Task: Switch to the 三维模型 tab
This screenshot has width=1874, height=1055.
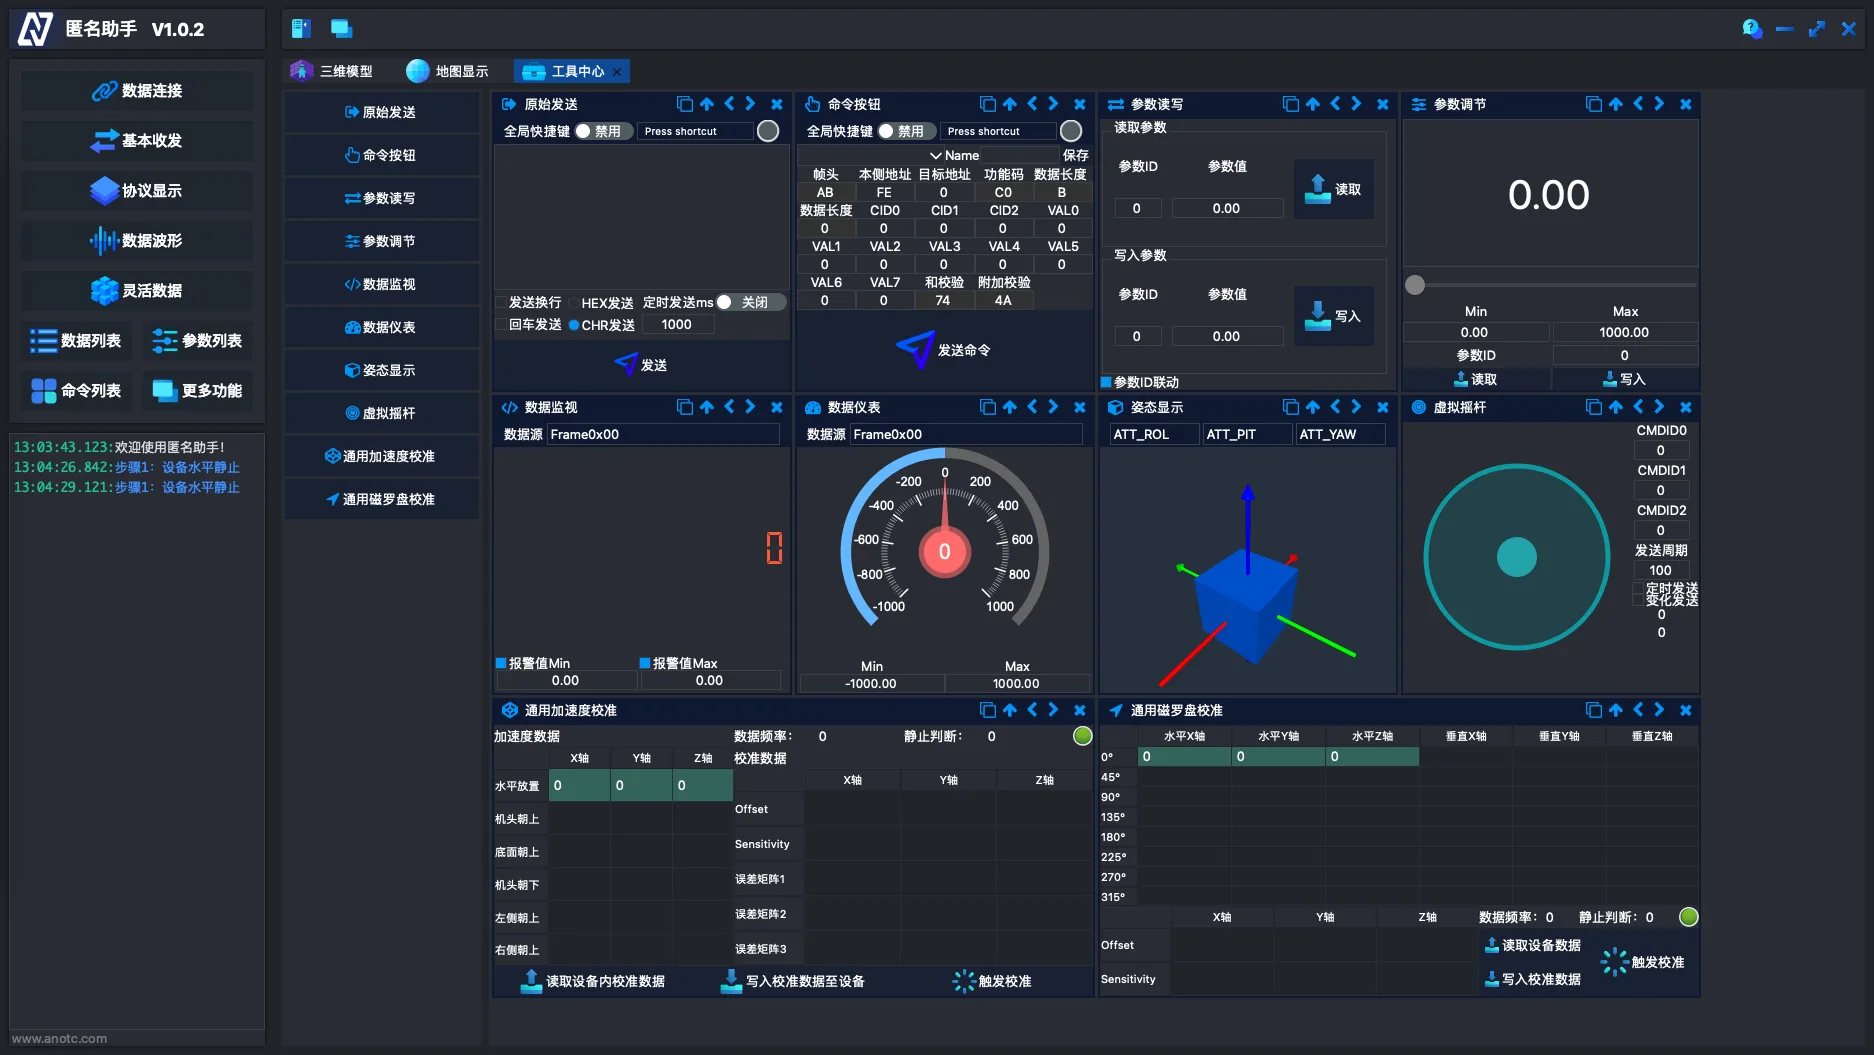Action: tap(332, 71)
